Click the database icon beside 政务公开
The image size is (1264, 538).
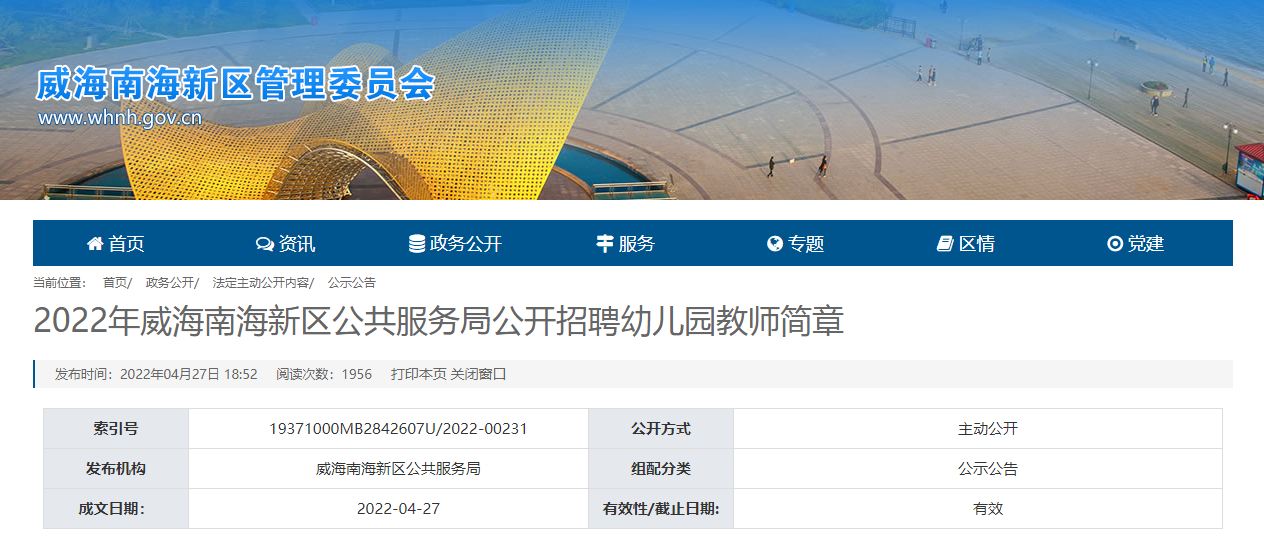pyautogui.click(x=417, y=244)
